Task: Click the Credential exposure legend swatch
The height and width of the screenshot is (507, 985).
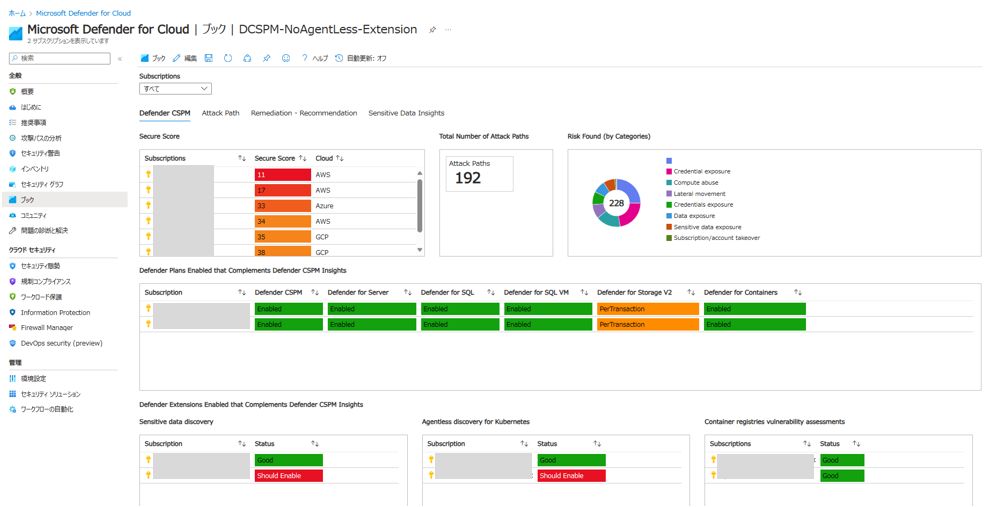Action: point(668,172)
